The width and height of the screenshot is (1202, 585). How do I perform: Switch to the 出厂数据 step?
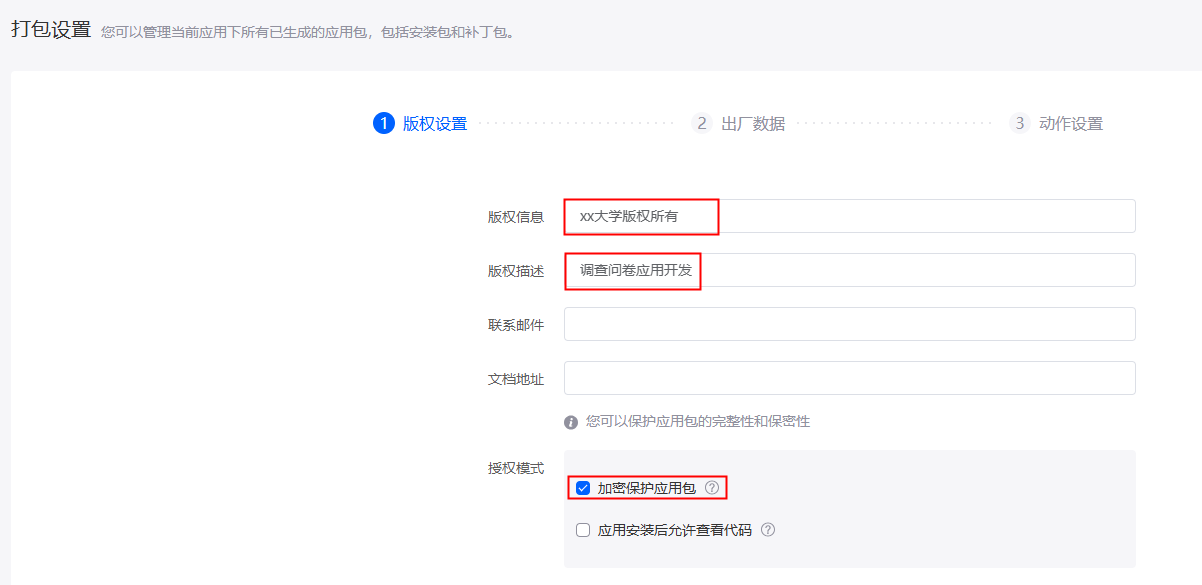tap(753, 124)
